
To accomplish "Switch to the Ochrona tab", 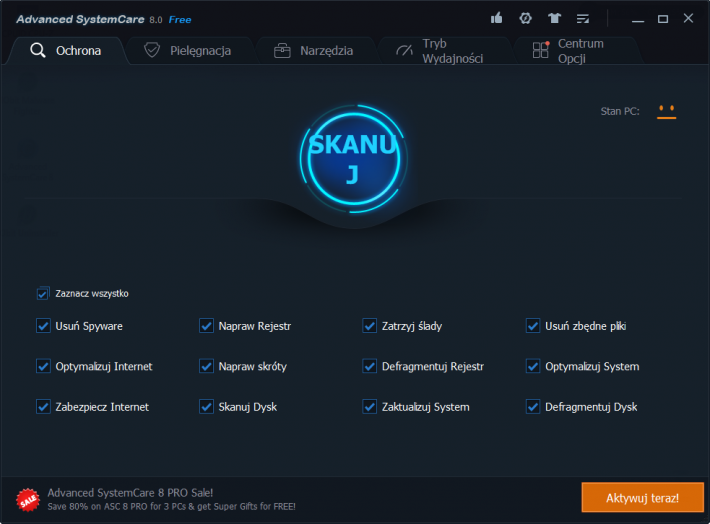I will click(66, 51).
